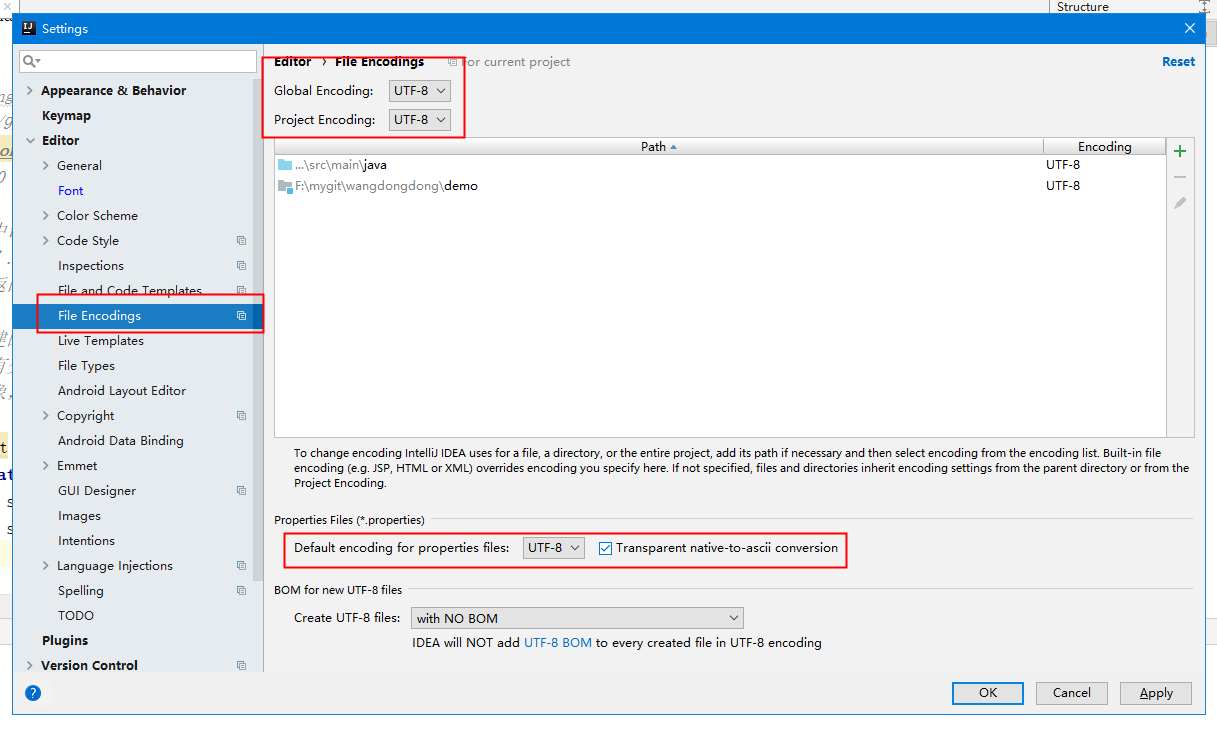
Task: Expand the Language Injections node
Action: click(x=46, y=566)
